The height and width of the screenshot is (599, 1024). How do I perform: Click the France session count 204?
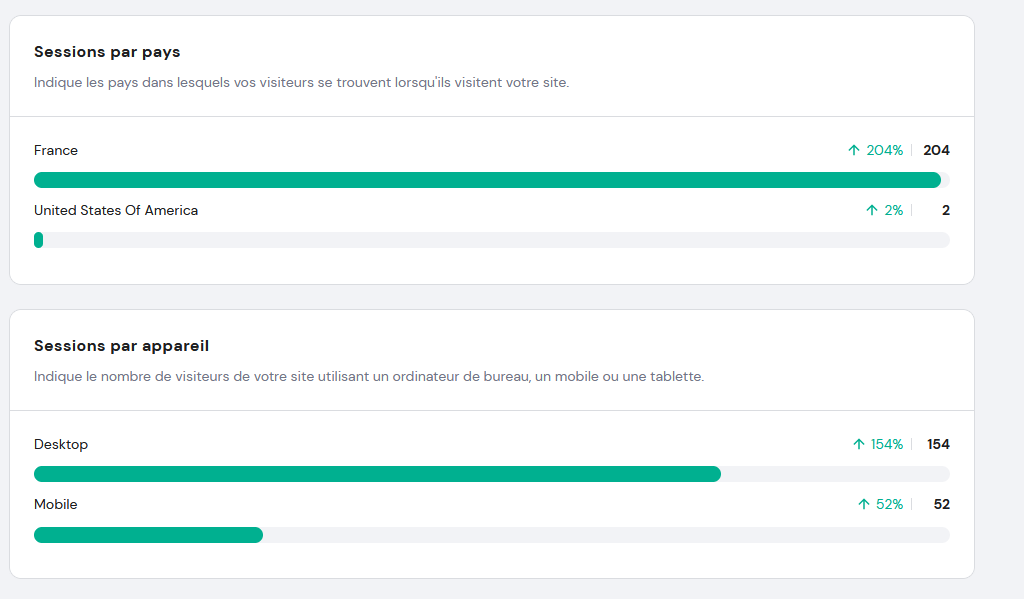[x=936, y=150]
